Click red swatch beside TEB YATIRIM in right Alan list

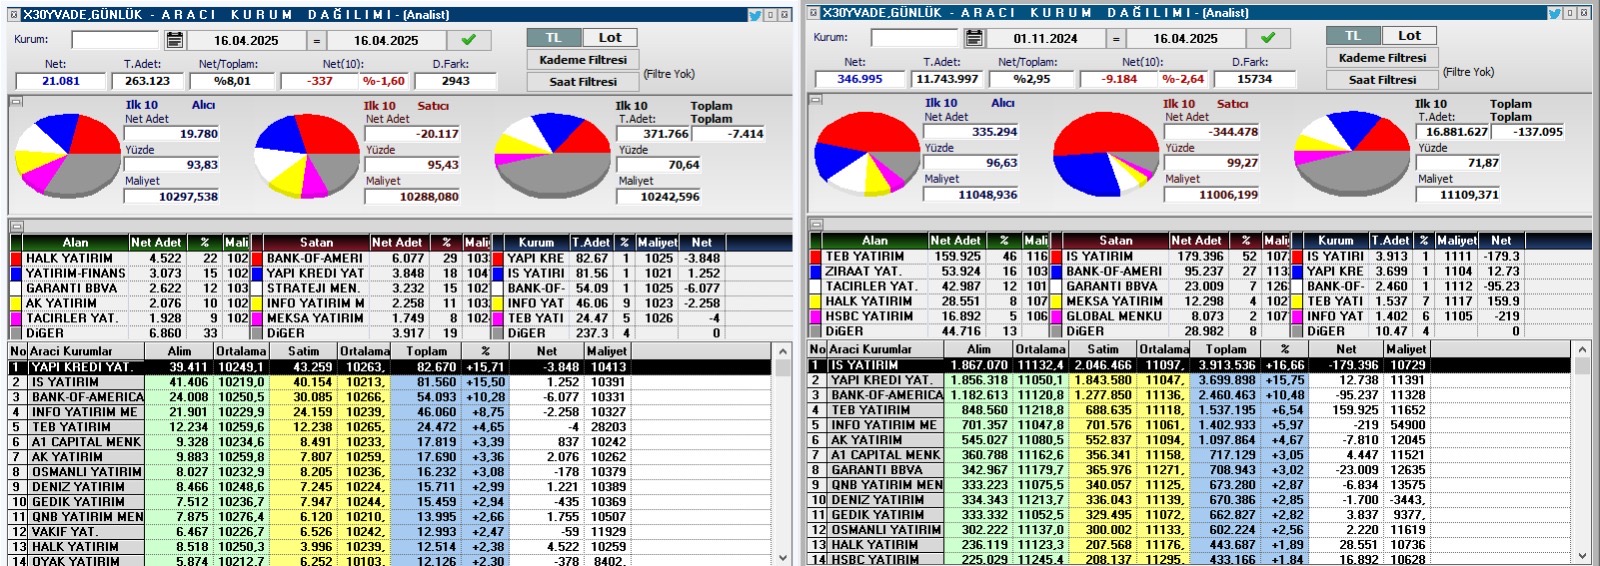tap(815, 256)
